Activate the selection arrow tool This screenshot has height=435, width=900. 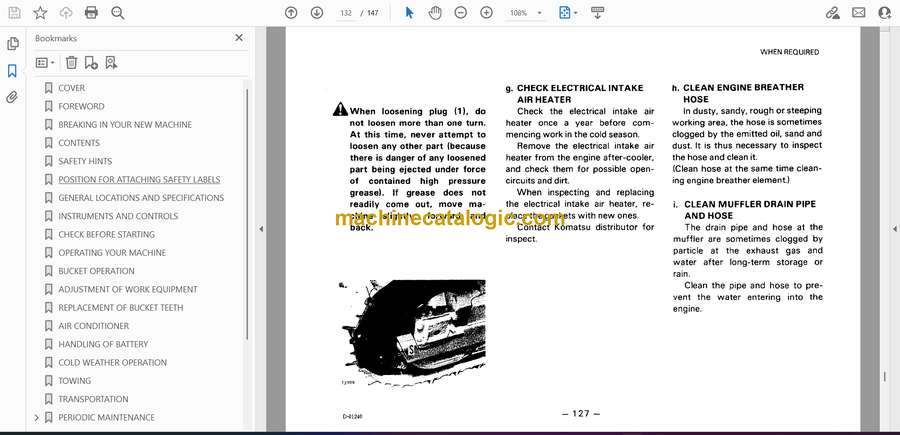tap(409, 13)
